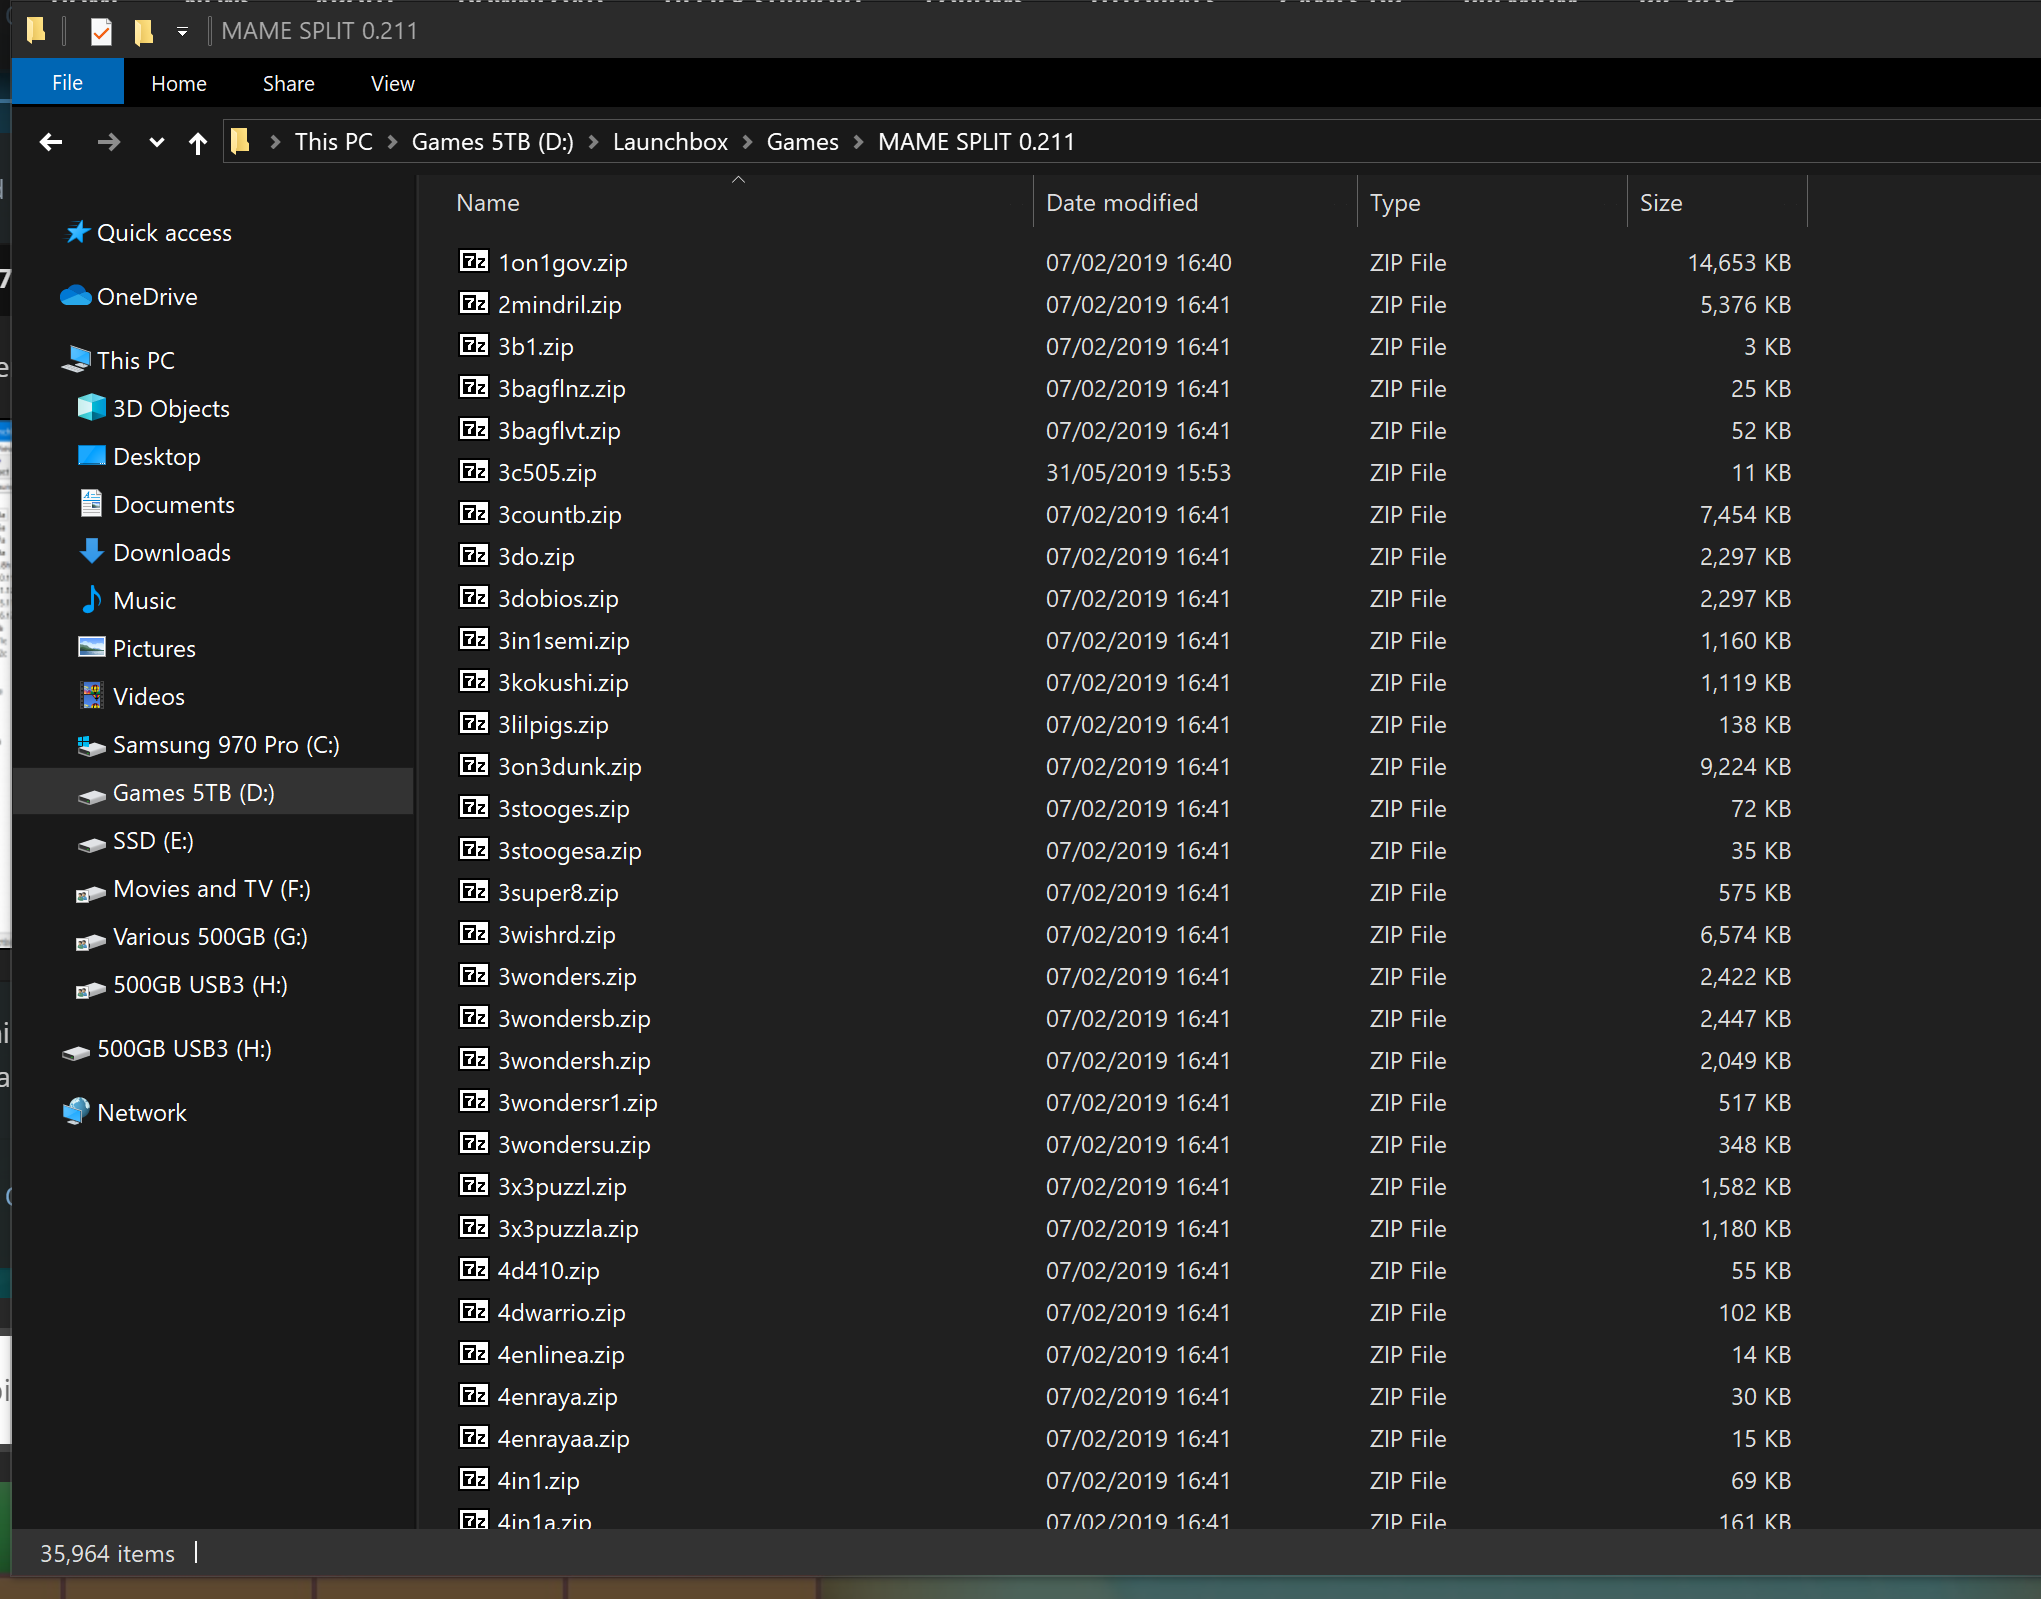Open the recent locations dropdown arrow
Screen dimensions: 2041x1599
coord(156,142)
